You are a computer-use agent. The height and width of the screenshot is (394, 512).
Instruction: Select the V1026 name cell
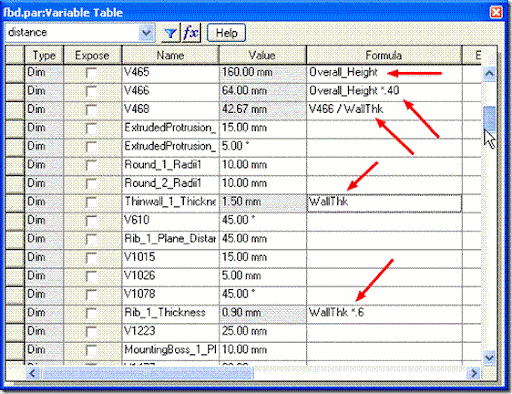pyautogui.click(x=170, y=276)
